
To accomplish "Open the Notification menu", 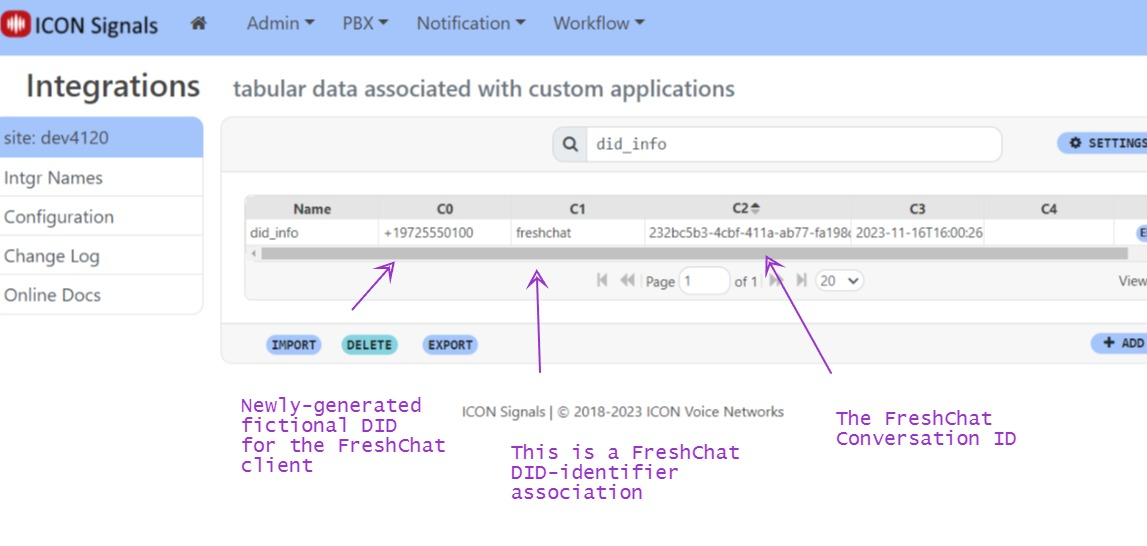I will [x=470, y=23].
